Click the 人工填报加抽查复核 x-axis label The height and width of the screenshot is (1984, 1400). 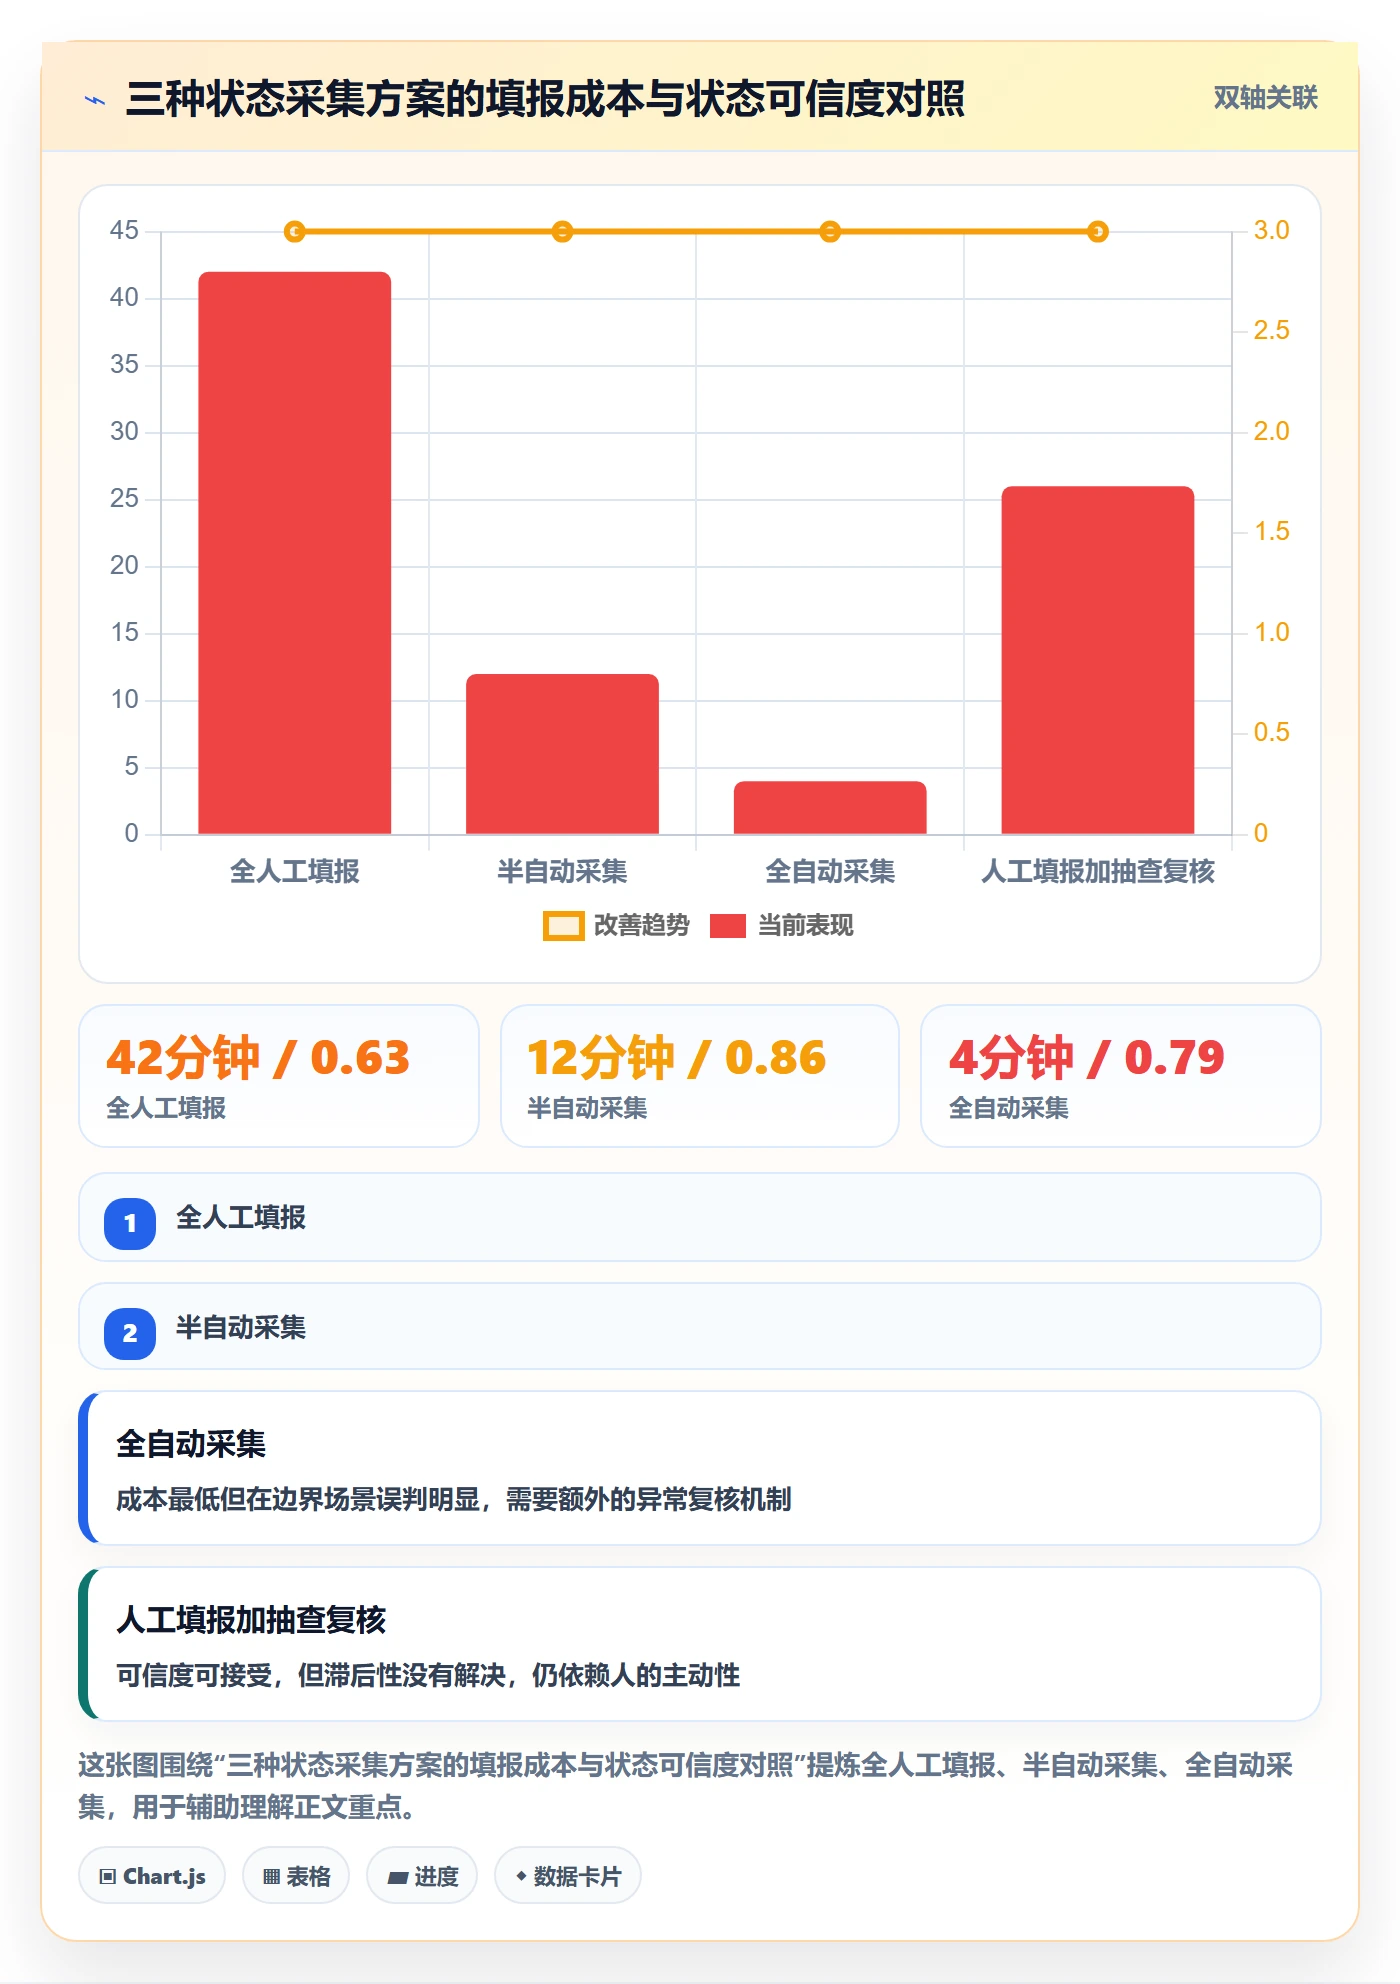pos(1098,872)
